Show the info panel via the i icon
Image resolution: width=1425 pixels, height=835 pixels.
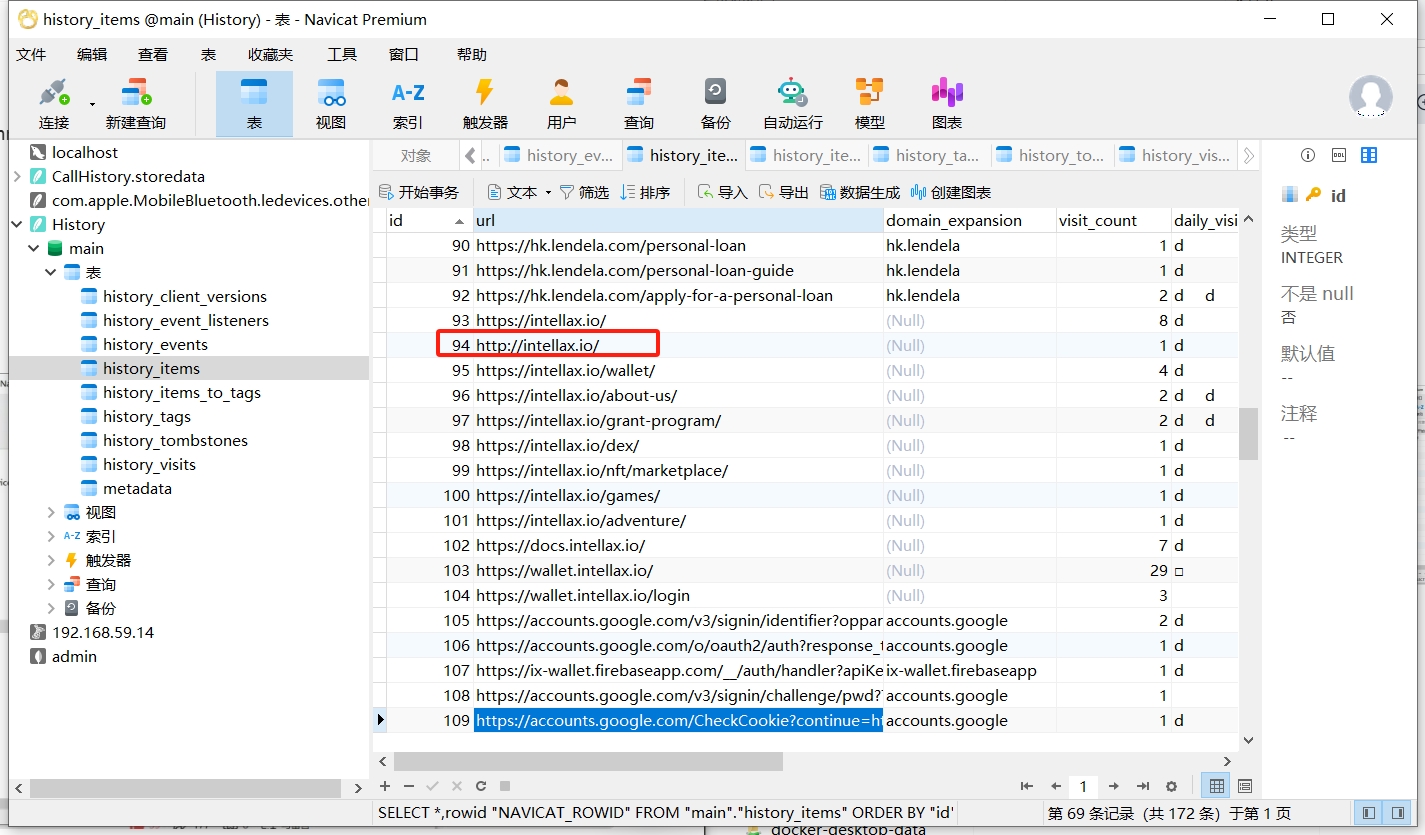pyautogui.click(x=1307, y=155)
